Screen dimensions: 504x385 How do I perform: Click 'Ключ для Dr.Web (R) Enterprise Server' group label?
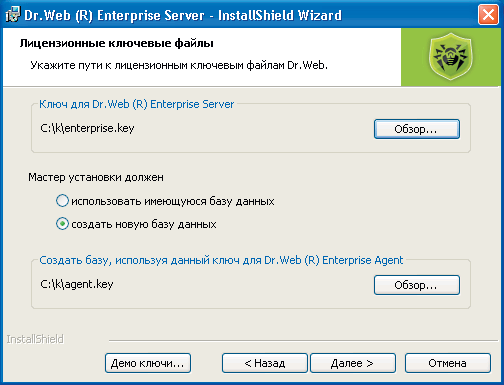pos(137,104)
